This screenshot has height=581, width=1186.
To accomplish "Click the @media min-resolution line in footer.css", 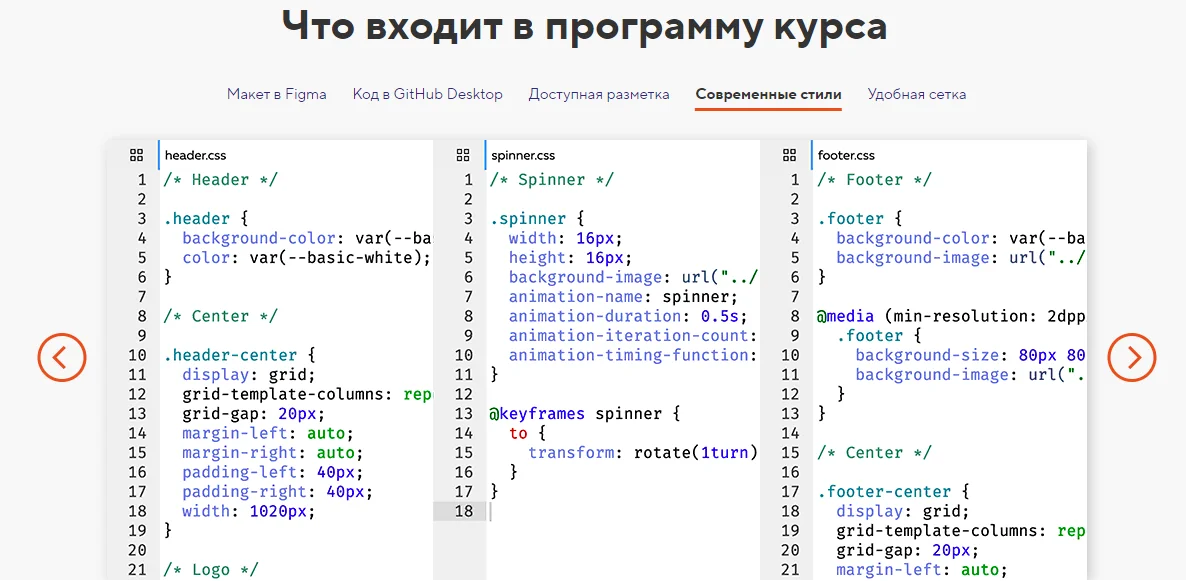I will 950,316.
